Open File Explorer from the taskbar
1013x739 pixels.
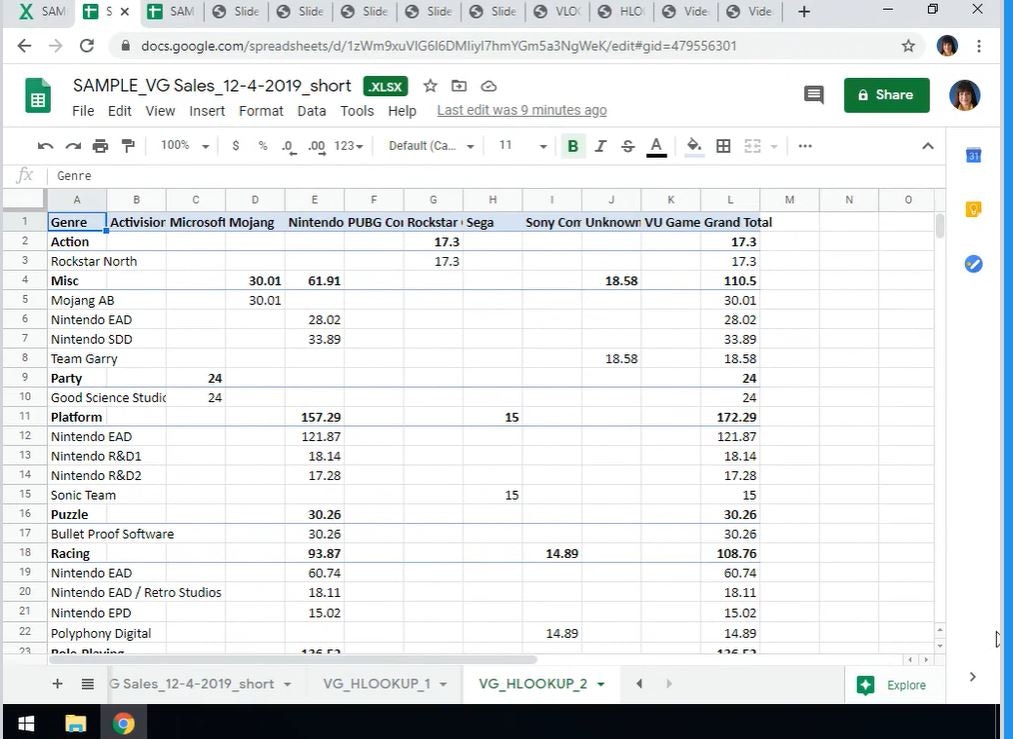click(76, 723)
